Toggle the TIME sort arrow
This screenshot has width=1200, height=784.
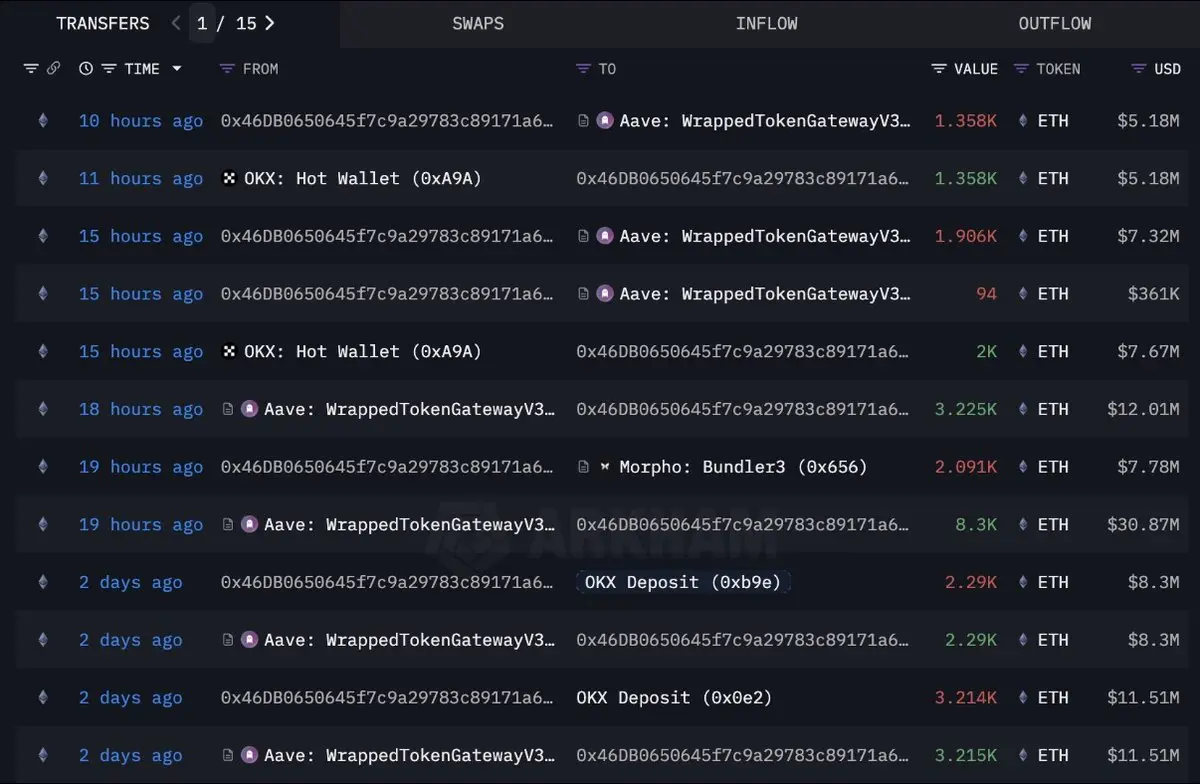click(x=177, y=69)
